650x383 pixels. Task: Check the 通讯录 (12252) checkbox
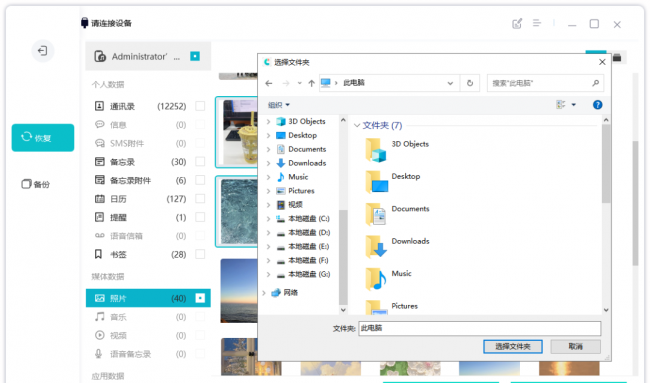[x=200, y=106]
